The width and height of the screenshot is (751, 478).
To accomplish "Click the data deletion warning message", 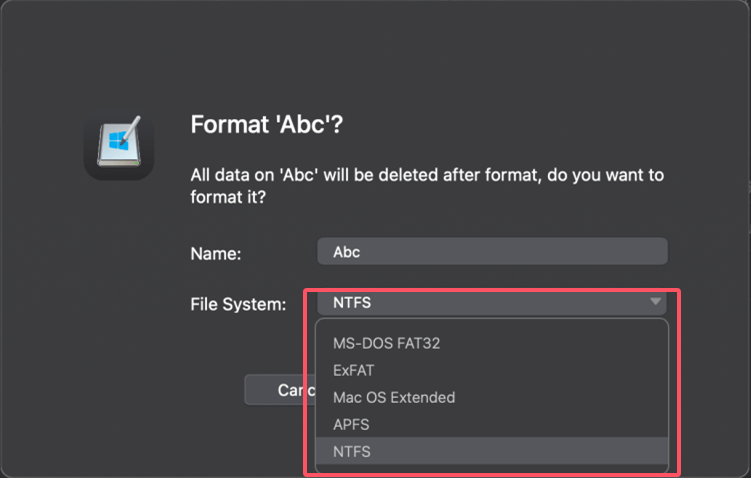I will pyautogui.click(x=427, y=186).
